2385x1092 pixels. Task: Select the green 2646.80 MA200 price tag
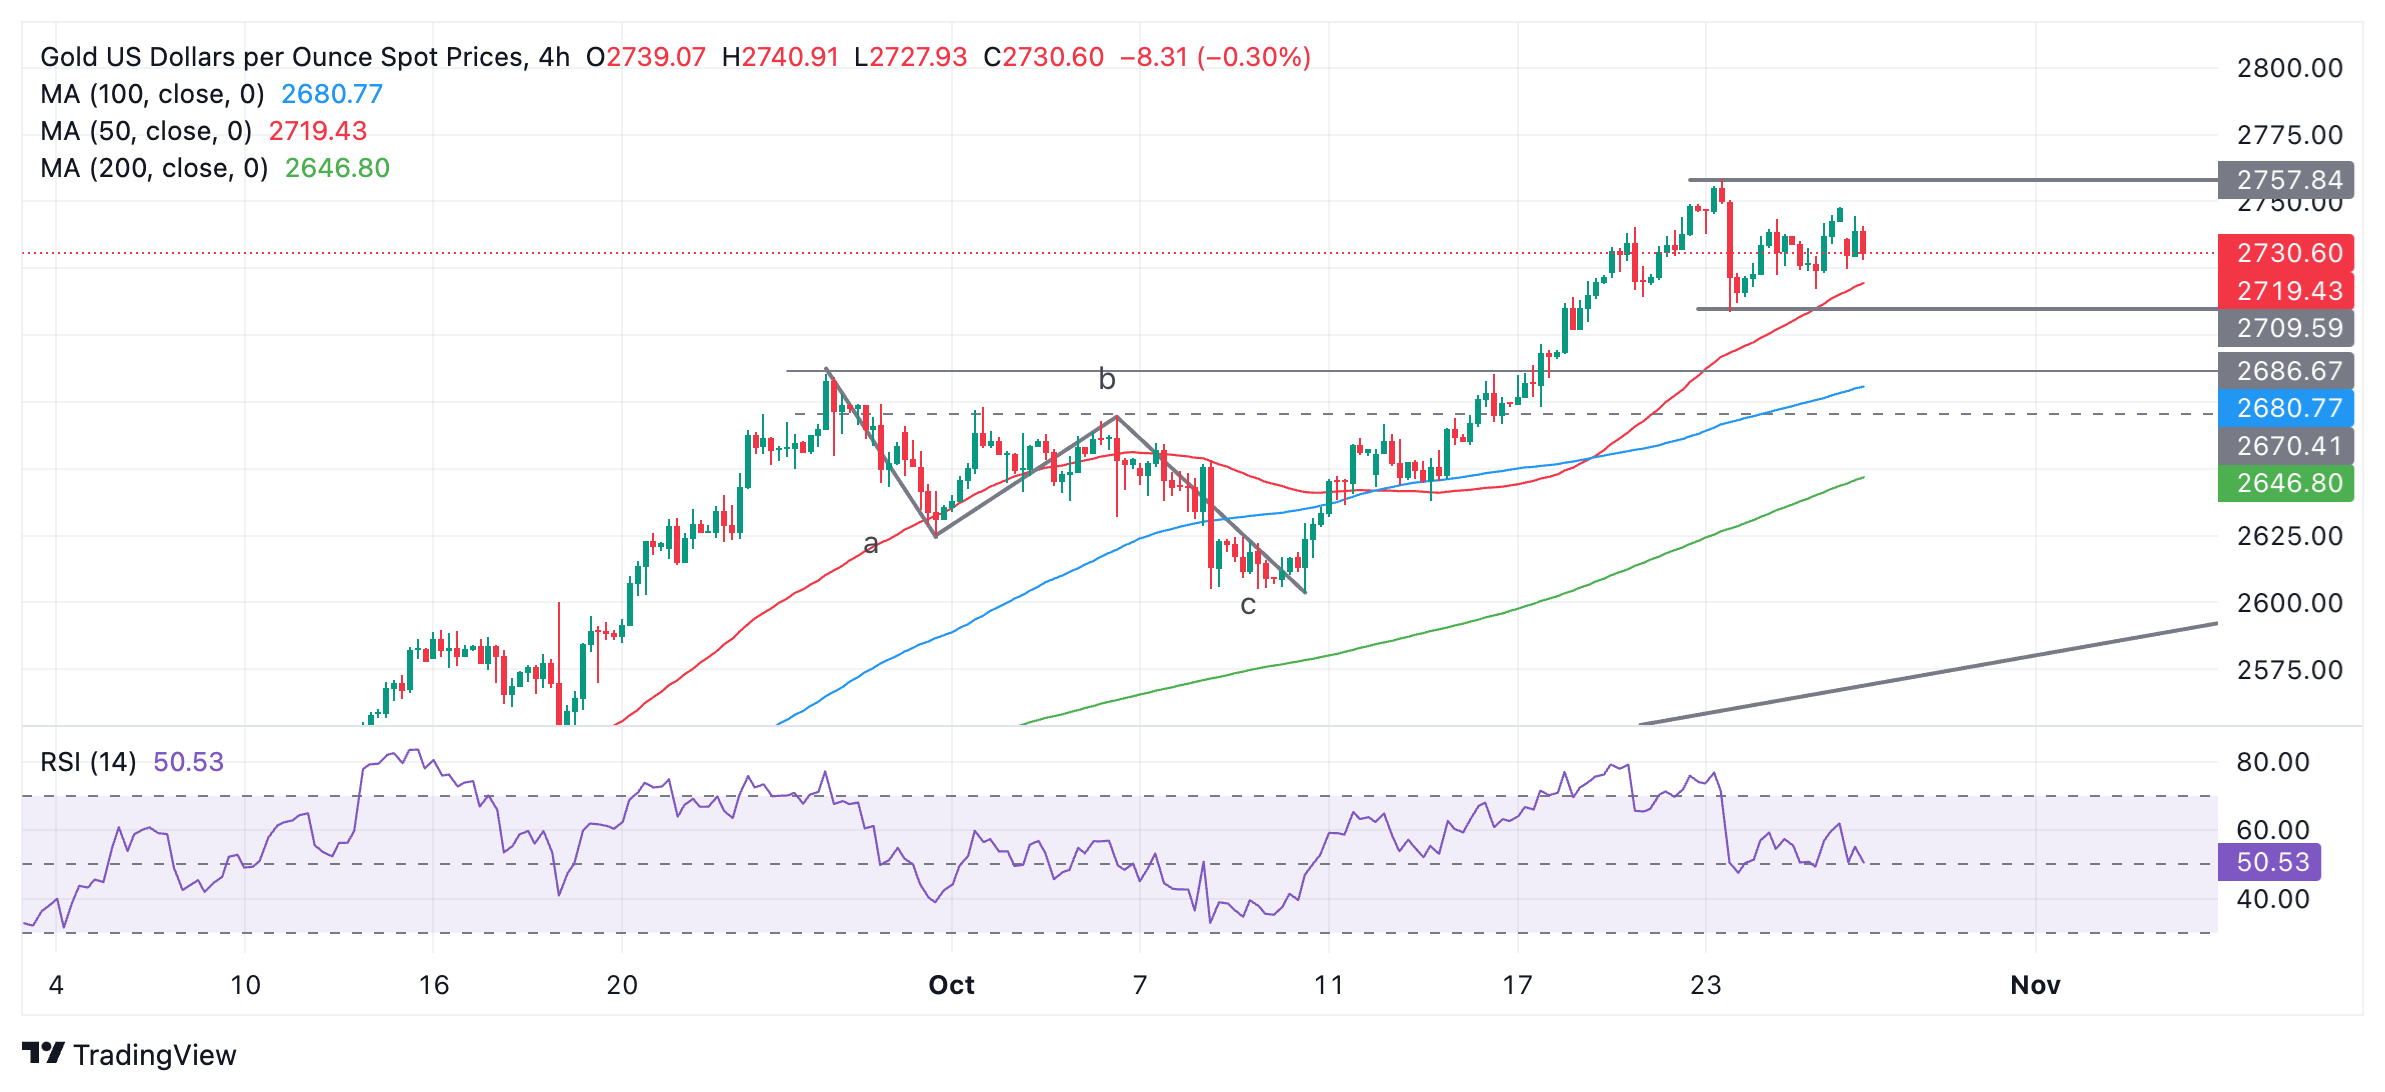coord(2287,483)
